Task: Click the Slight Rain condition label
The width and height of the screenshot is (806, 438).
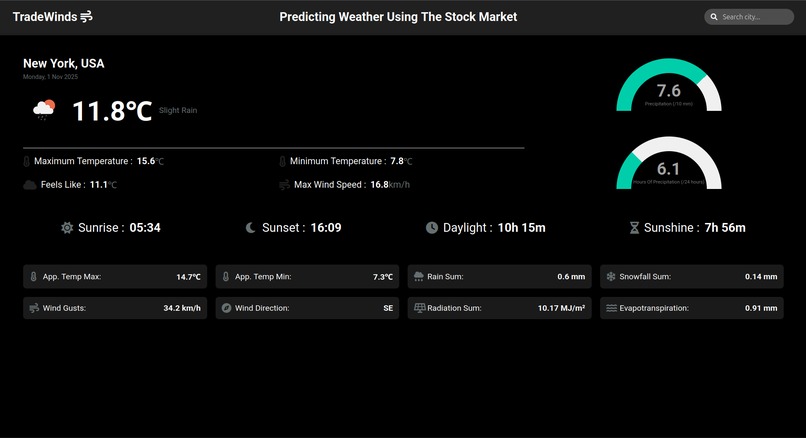Action: pyautogui.click(x=178, y=111)
